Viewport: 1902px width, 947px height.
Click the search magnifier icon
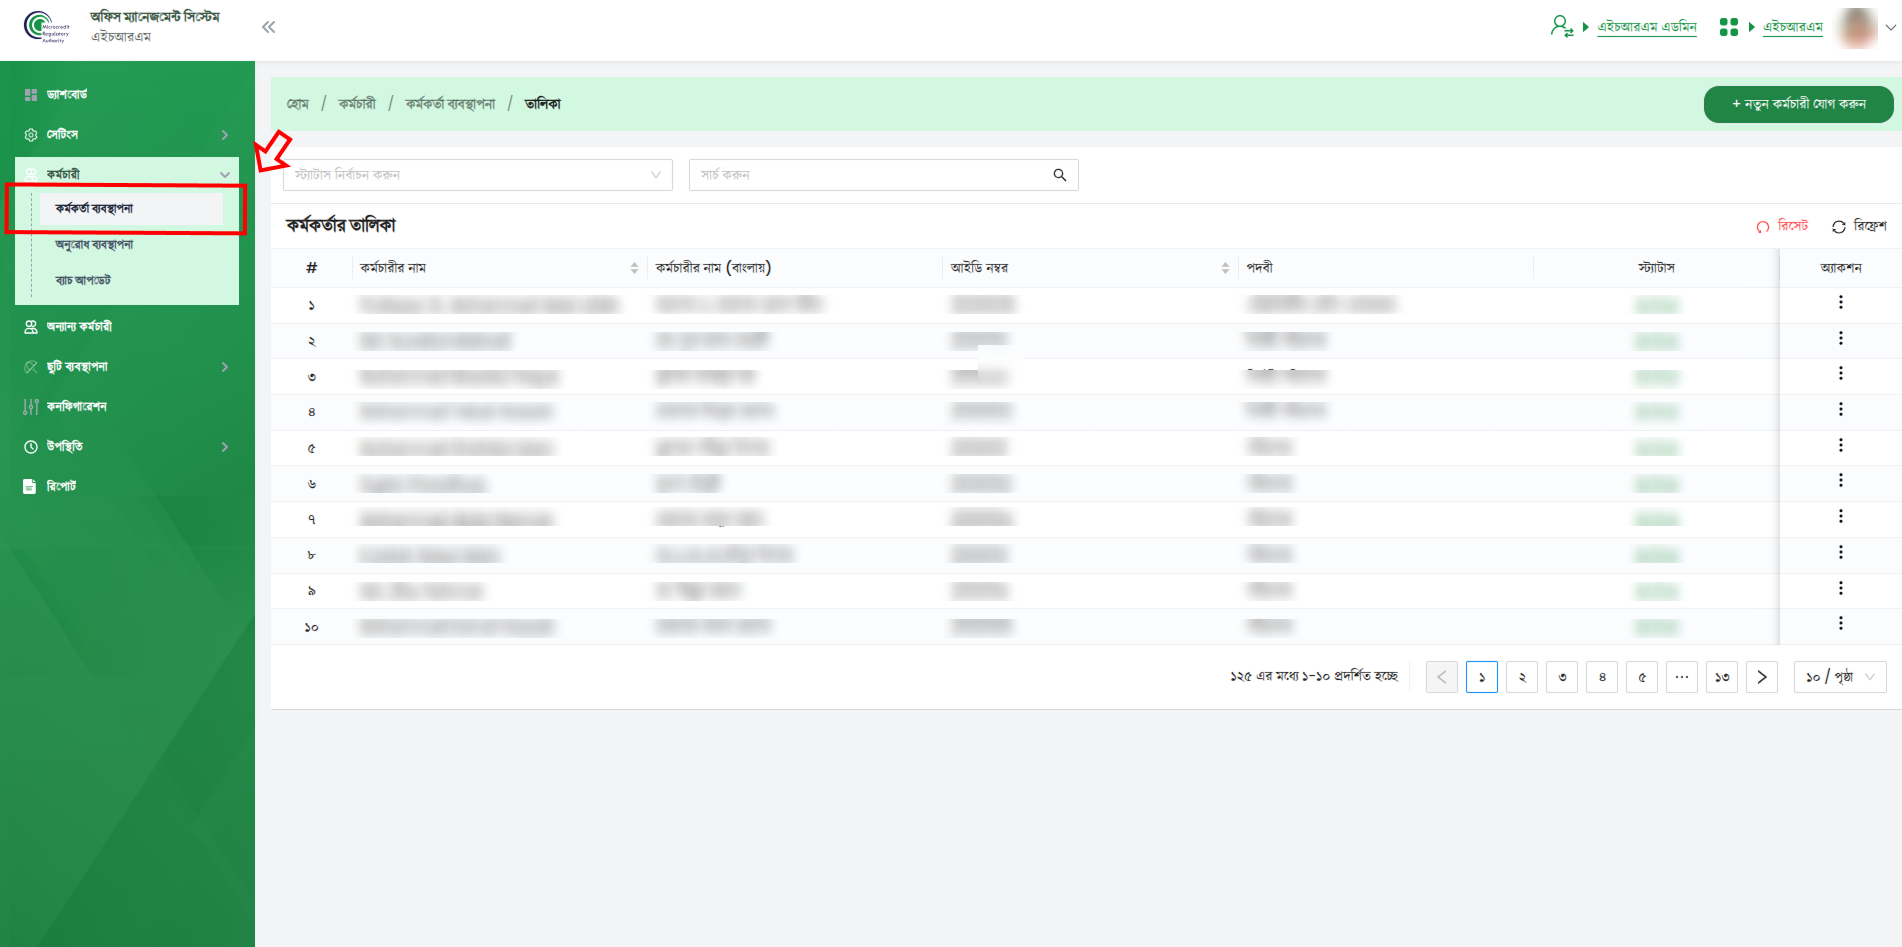click(x=1060, y=175)
